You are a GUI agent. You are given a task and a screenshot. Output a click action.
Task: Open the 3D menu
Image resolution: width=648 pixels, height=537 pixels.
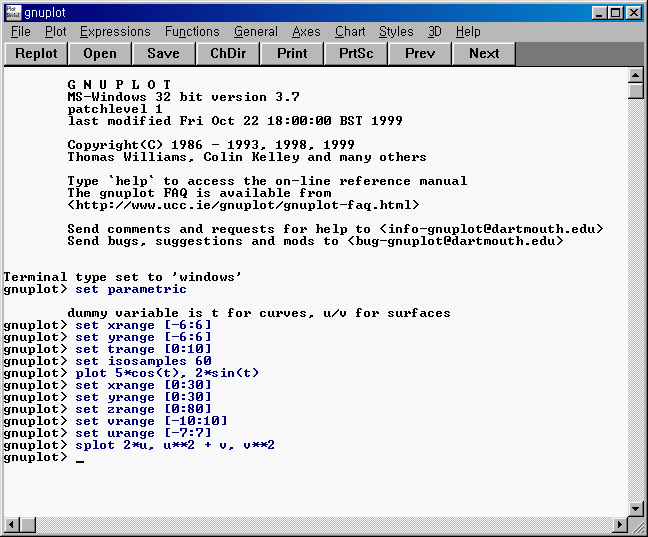(x=434, y=32)
